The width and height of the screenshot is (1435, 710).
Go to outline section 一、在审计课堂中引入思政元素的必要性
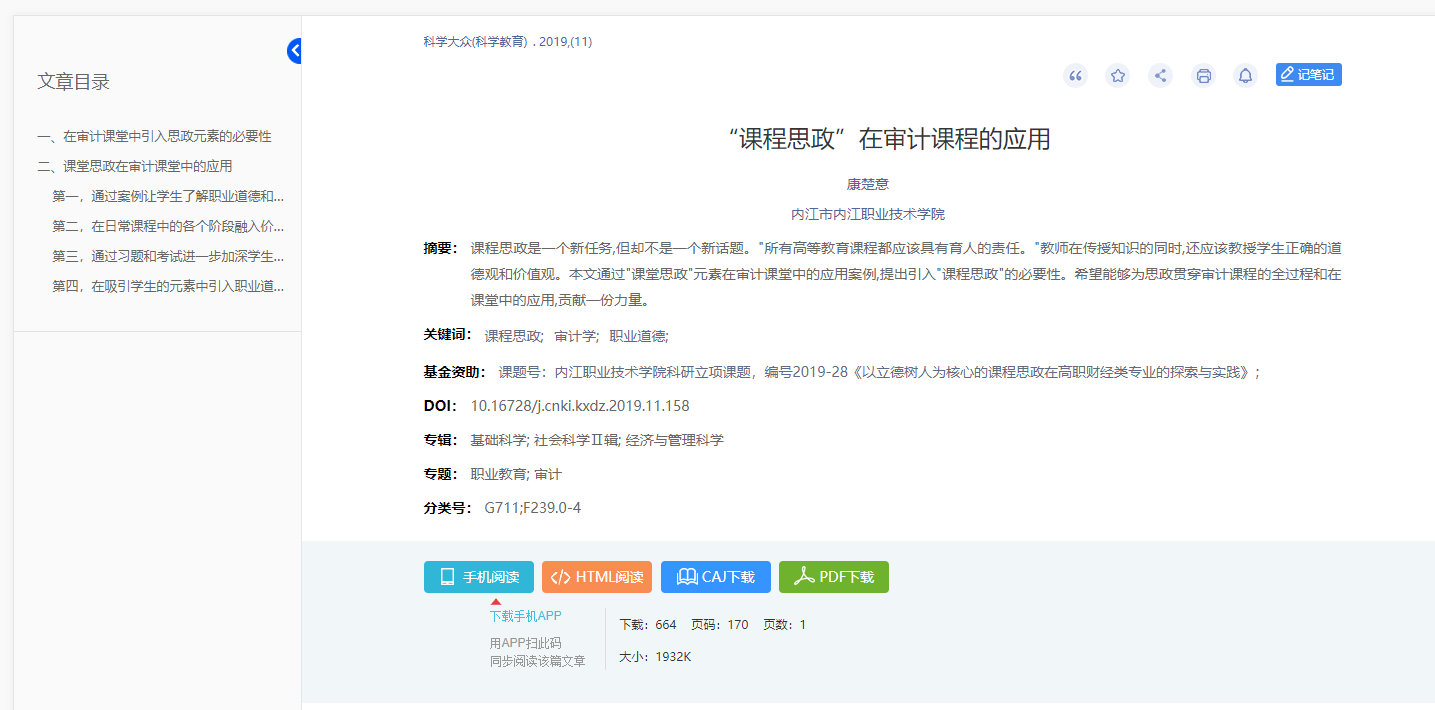click(155, 136)
